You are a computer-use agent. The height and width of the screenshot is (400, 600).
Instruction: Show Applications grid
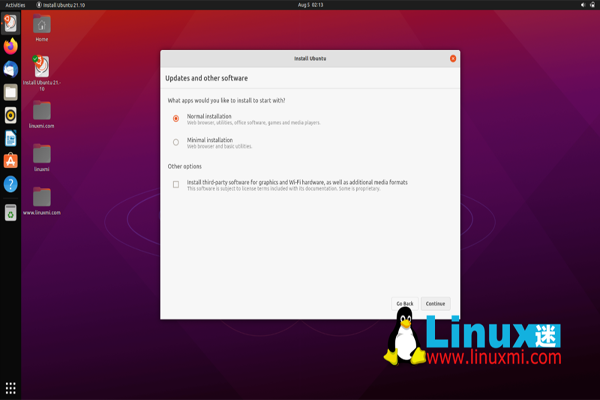pyautogui.click(x=10, y=388)
